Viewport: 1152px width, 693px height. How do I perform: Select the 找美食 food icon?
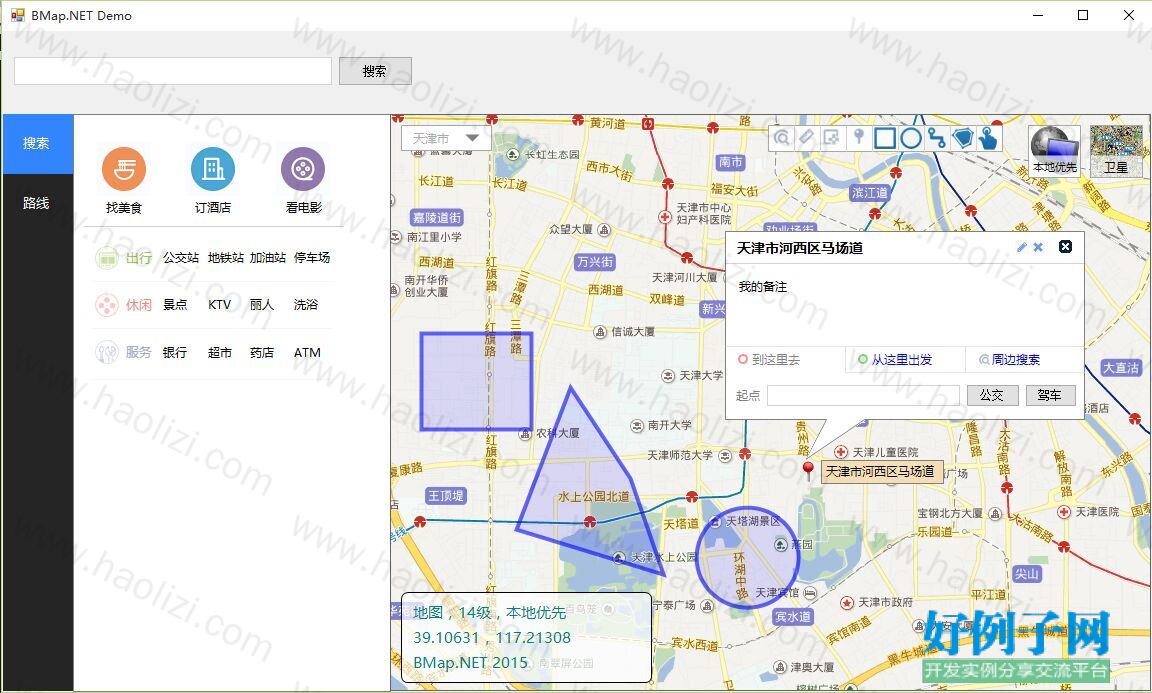123,168
